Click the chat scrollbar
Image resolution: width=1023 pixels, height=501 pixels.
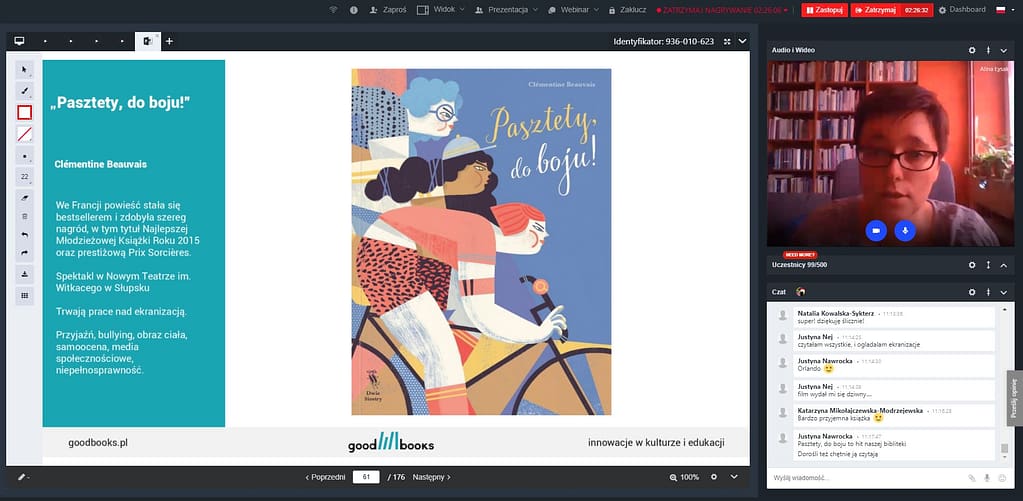[1004, 448]
